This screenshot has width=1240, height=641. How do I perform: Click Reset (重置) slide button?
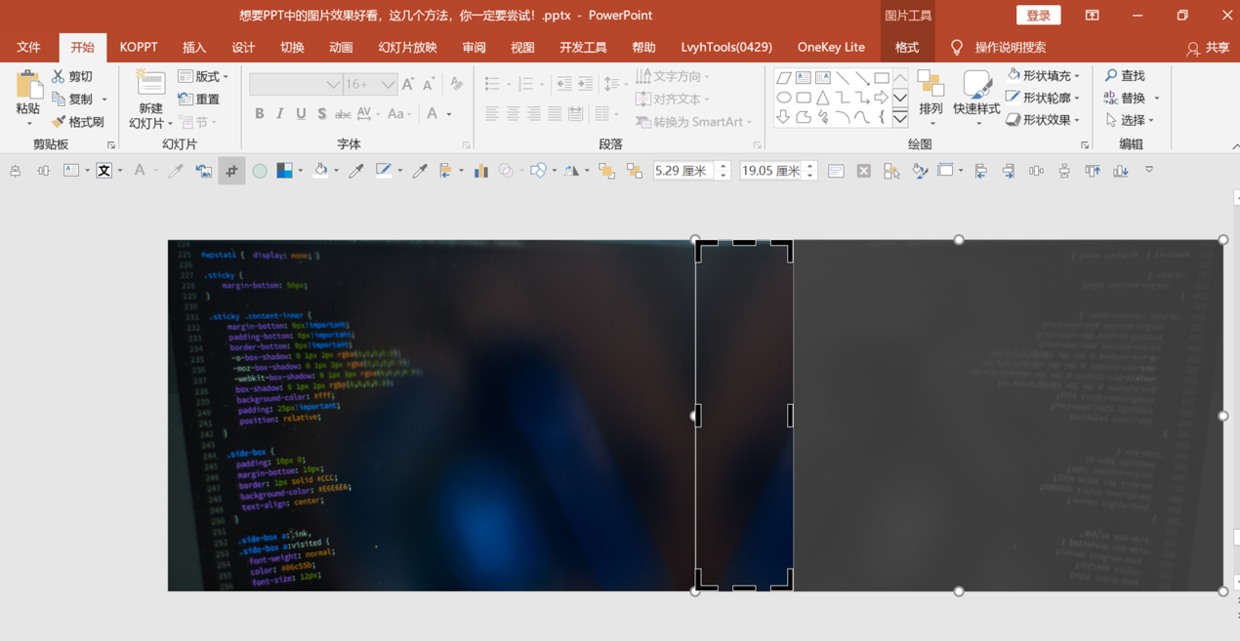point(199,99)
